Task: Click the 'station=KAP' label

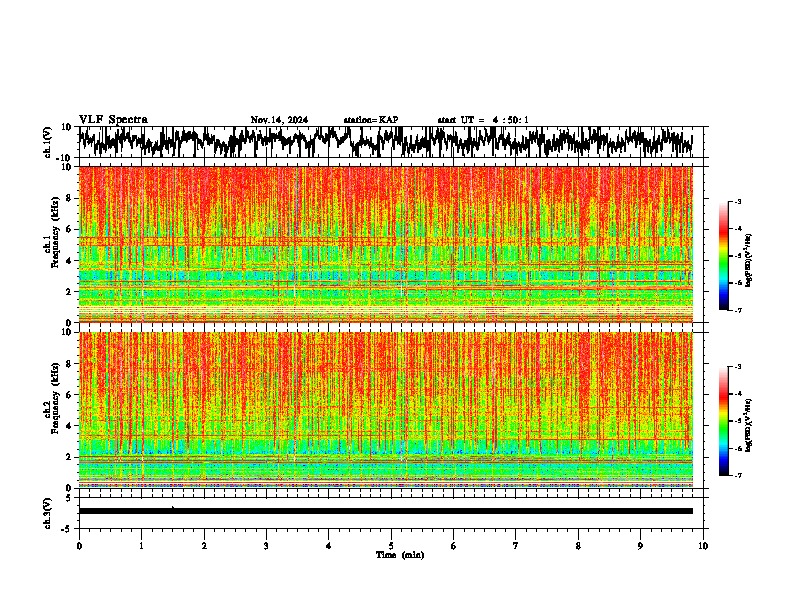Action: tap(371, 120)
